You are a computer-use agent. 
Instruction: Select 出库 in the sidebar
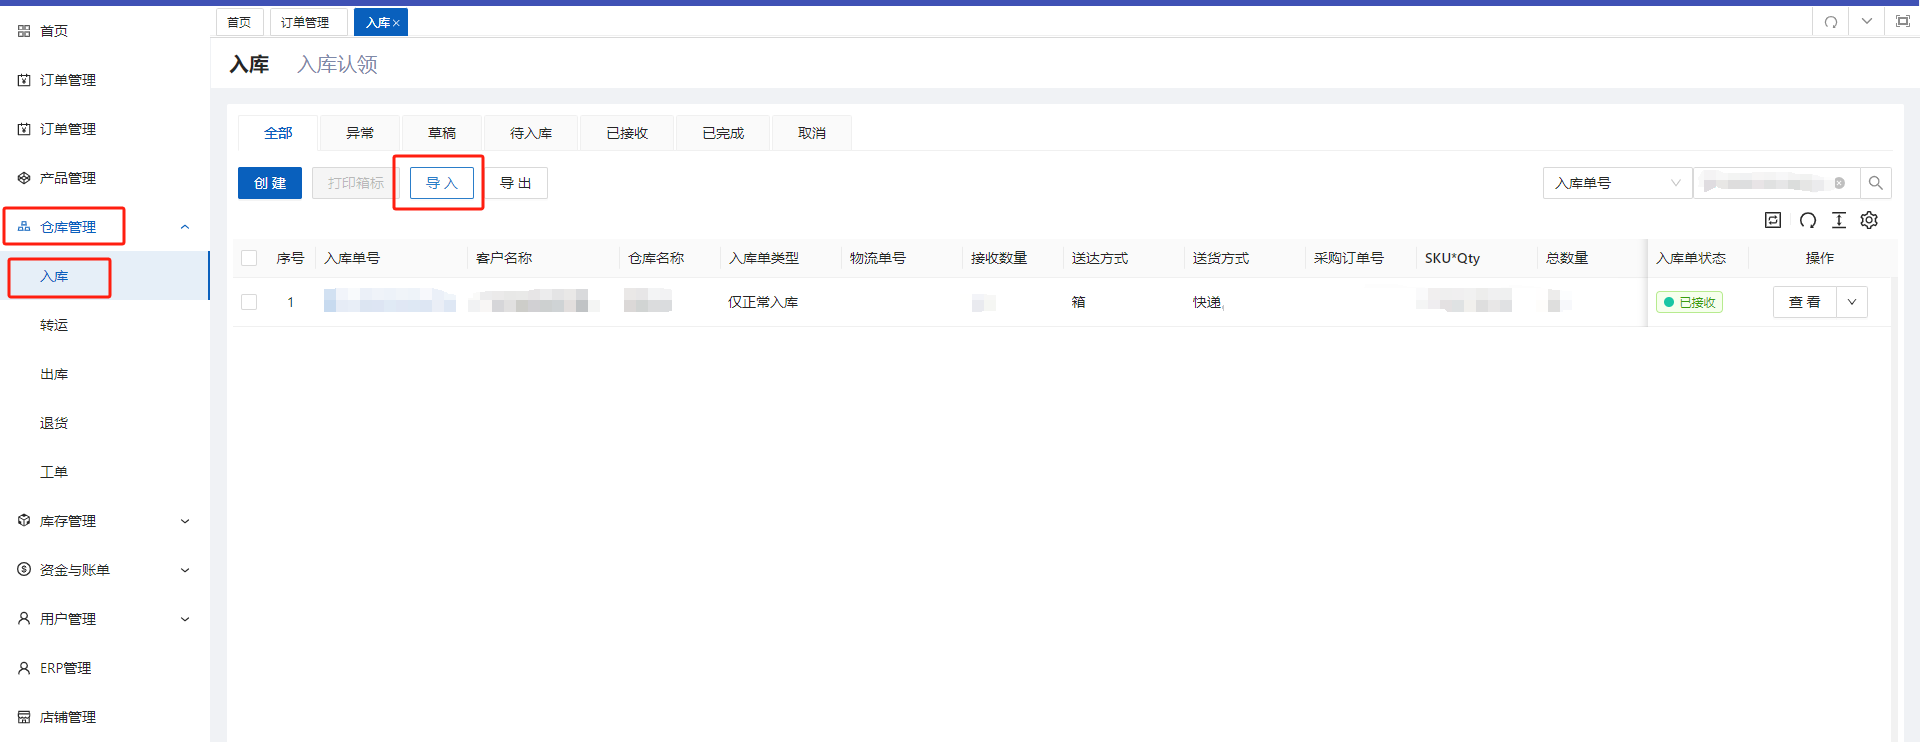pos(54,374)
